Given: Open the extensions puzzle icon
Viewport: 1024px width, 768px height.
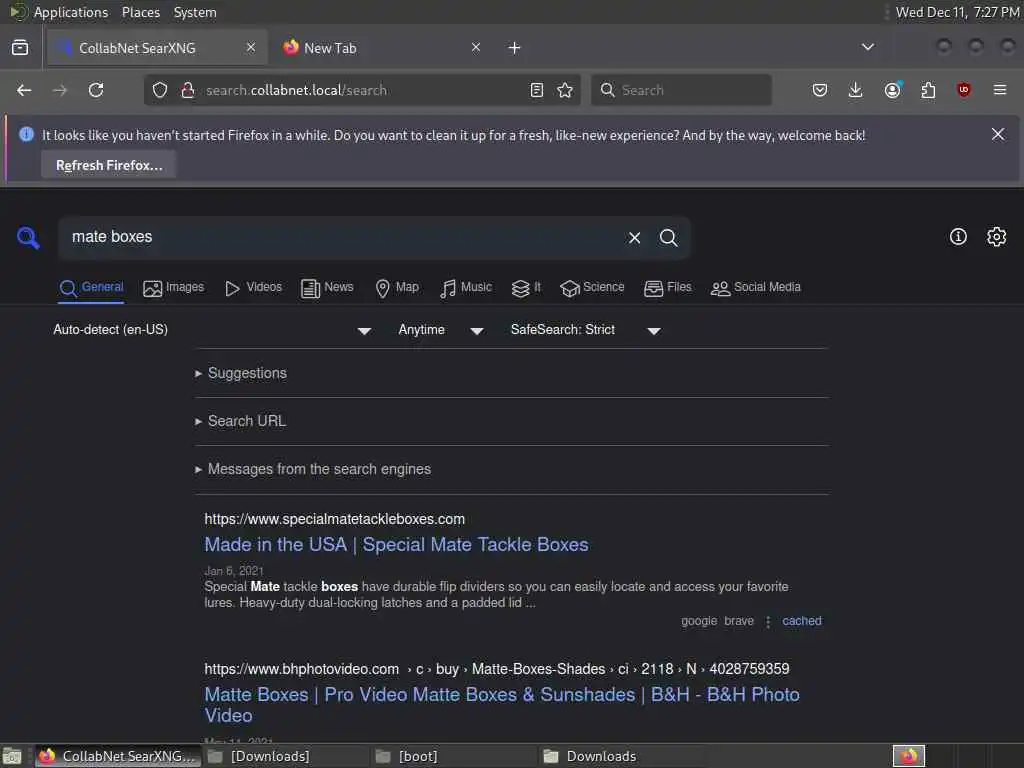Looking at the screenshot, I should 928,90.
